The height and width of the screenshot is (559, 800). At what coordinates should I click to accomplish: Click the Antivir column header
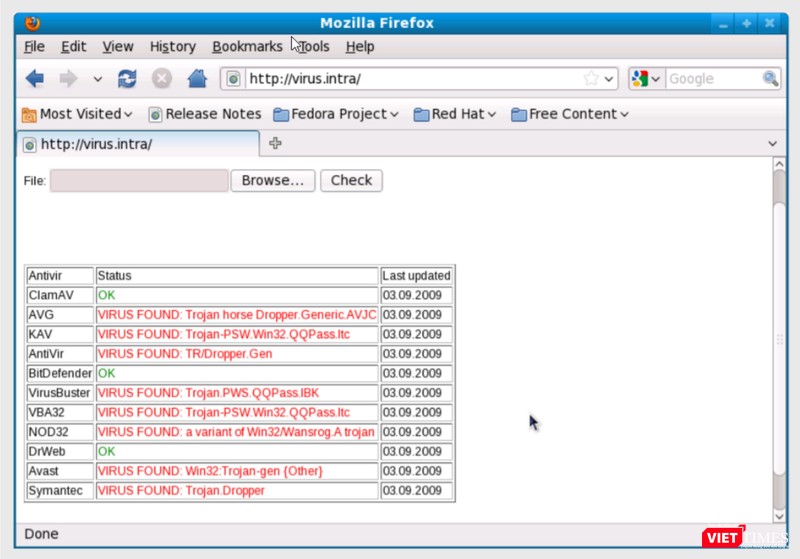tap(60, 275)
